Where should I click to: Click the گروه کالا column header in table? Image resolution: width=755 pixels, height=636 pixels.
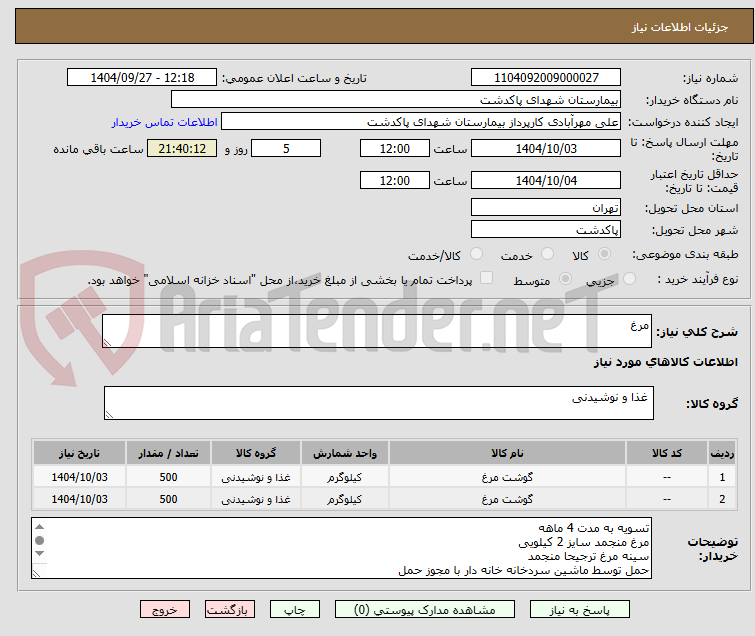256,453
